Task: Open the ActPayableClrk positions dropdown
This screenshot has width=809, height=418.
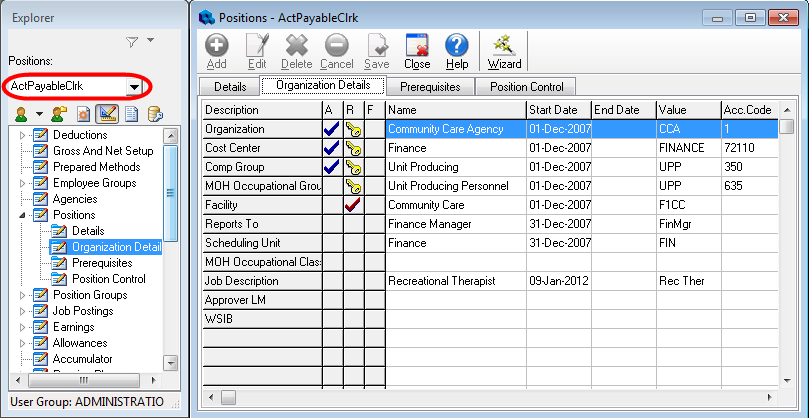Action: click(134, 87)
